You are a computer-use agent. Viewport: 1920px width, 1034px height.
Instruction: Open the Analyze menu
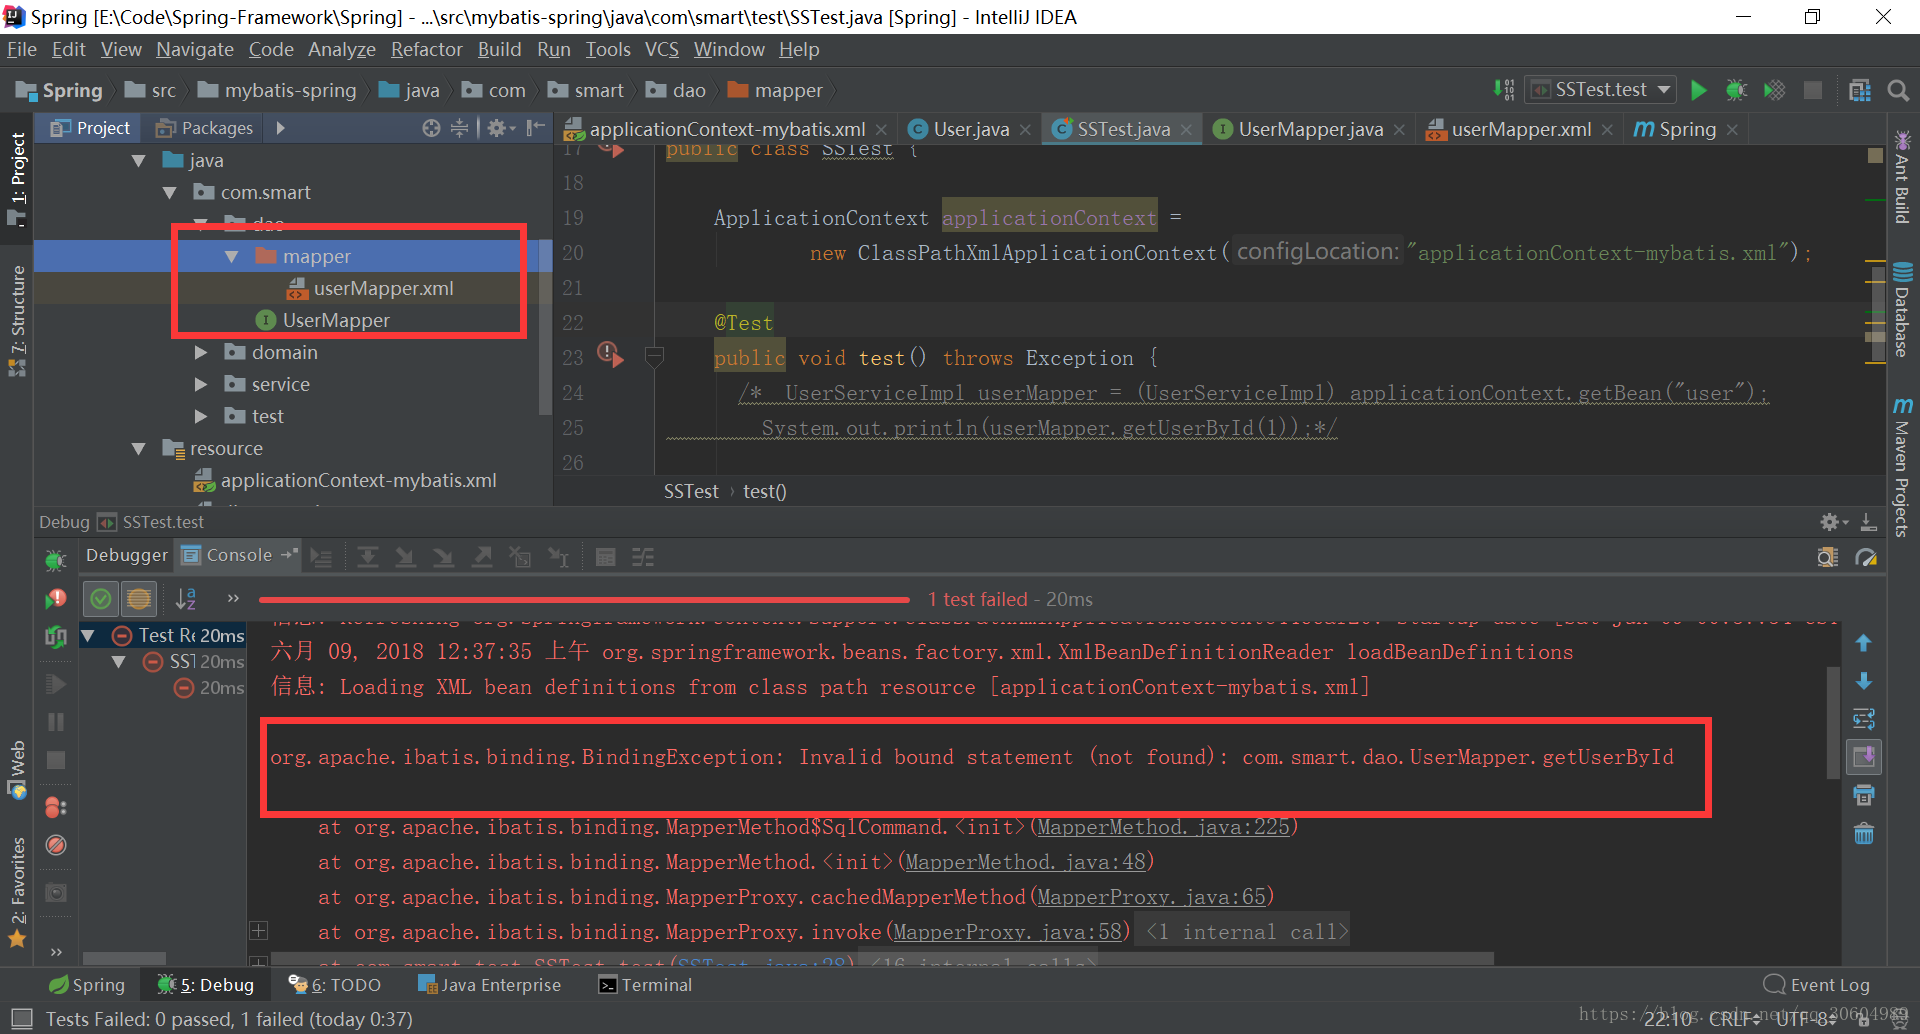342,50
